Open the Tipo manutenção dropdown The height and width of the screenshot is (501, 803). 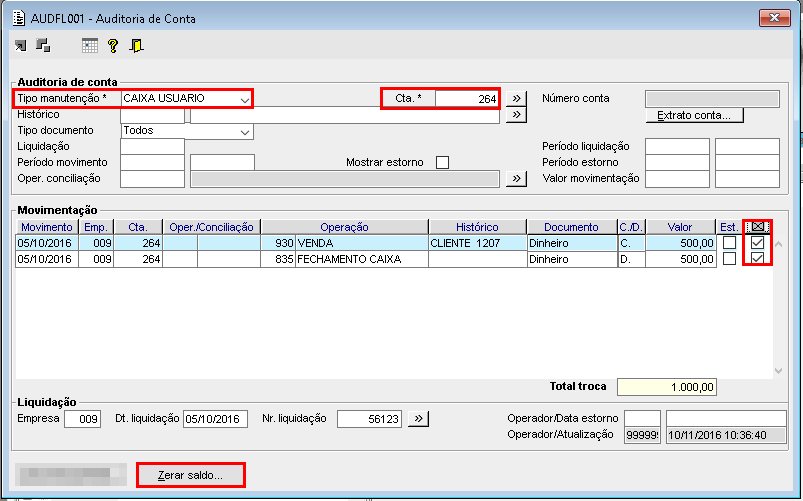point(245,99)
